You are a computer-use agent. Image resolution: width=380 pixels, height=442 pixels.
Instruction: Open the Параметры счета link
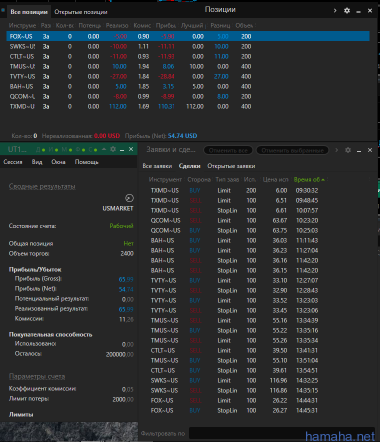[x=37, y=376]
